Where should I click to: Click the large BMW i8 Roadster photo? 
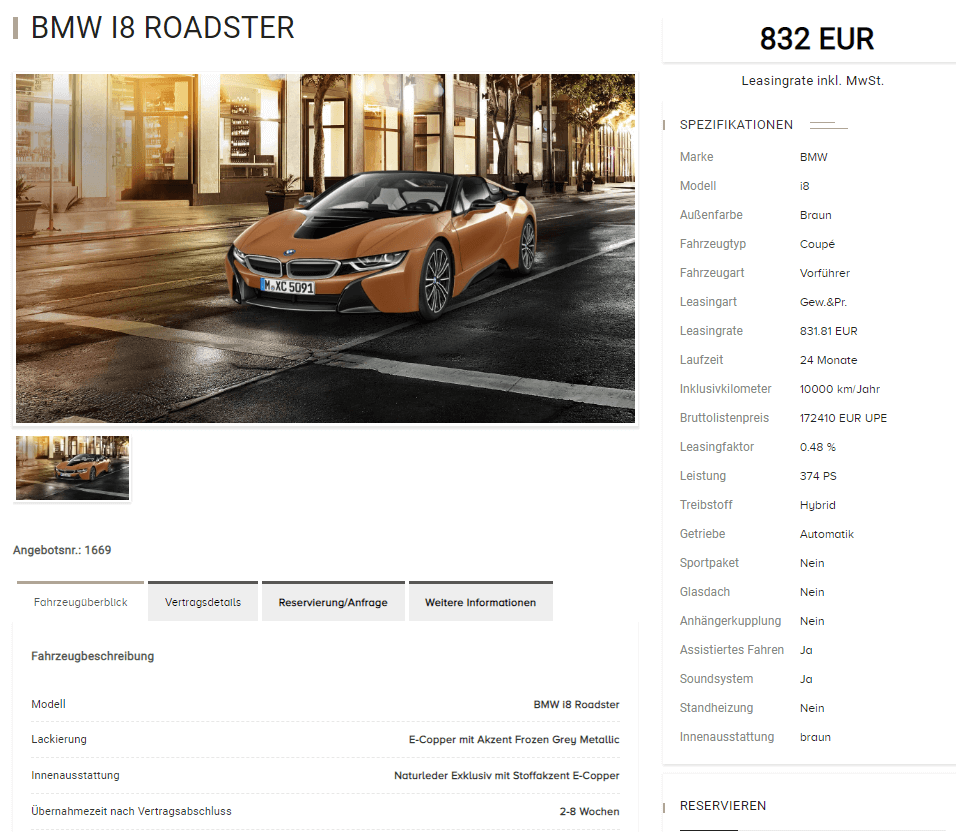point(325,249)
